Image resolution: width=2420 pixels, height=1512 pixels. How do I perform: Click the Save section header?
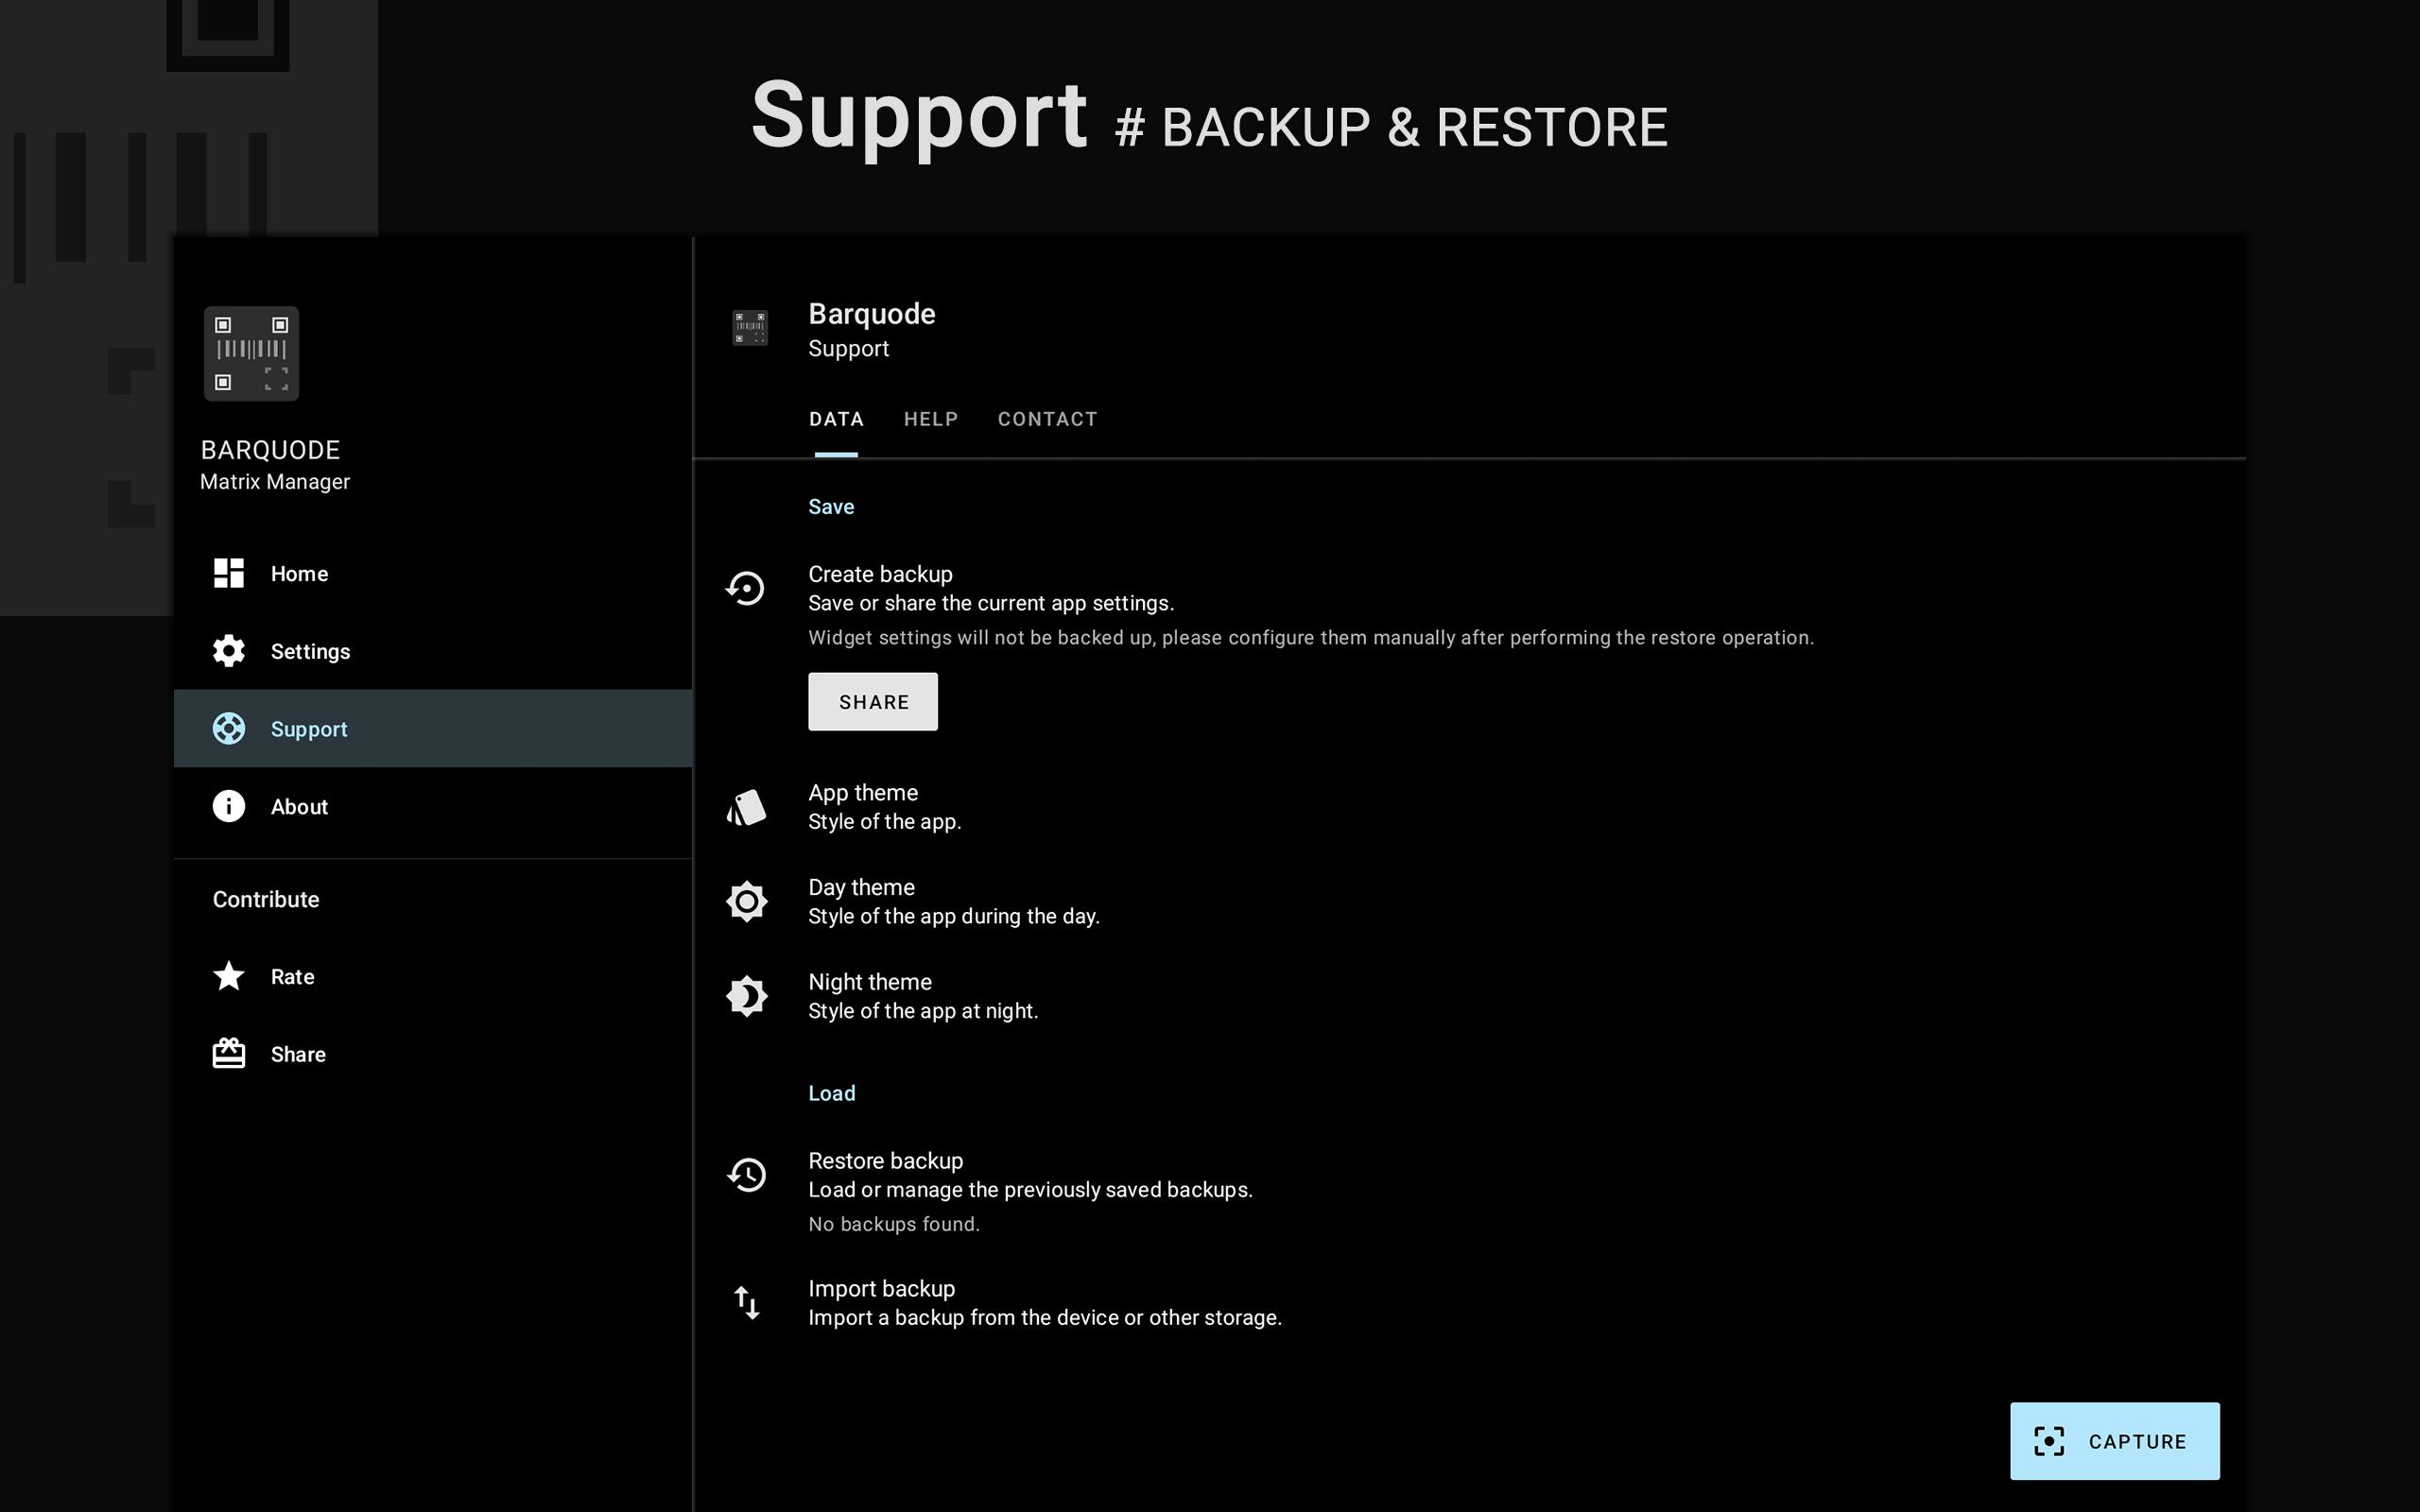coord(831,507)
